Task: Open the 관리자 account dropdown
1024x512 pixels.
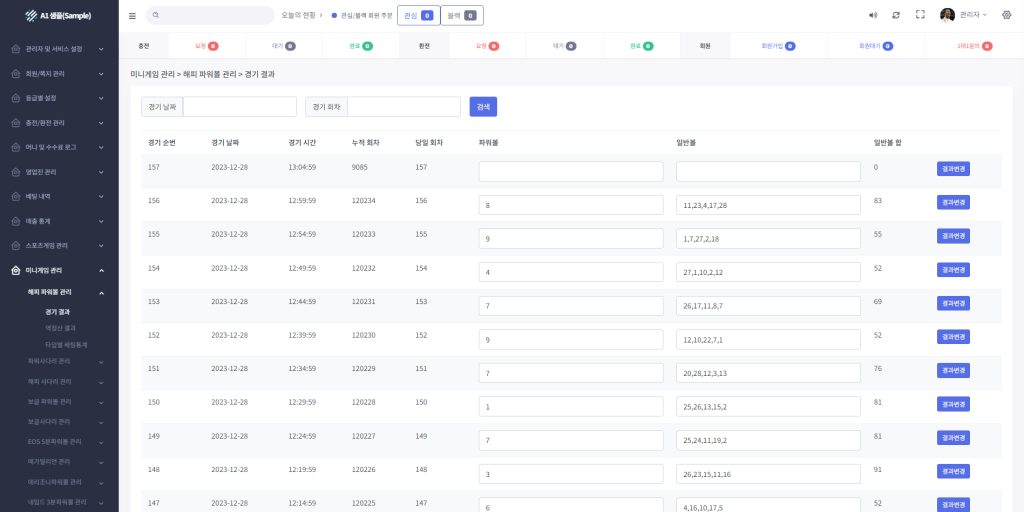Action: coord(973,15)
